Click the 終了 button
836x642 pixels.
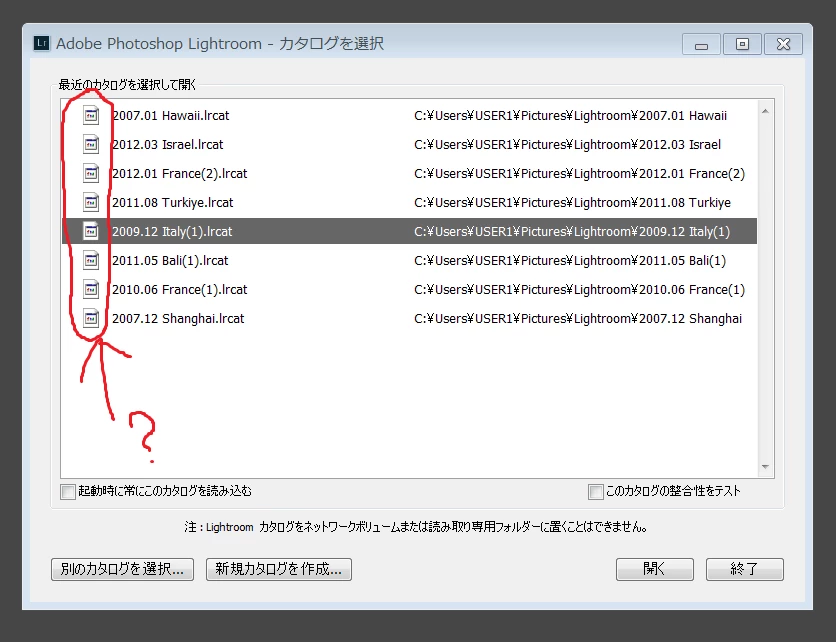[x=745, y=569]
